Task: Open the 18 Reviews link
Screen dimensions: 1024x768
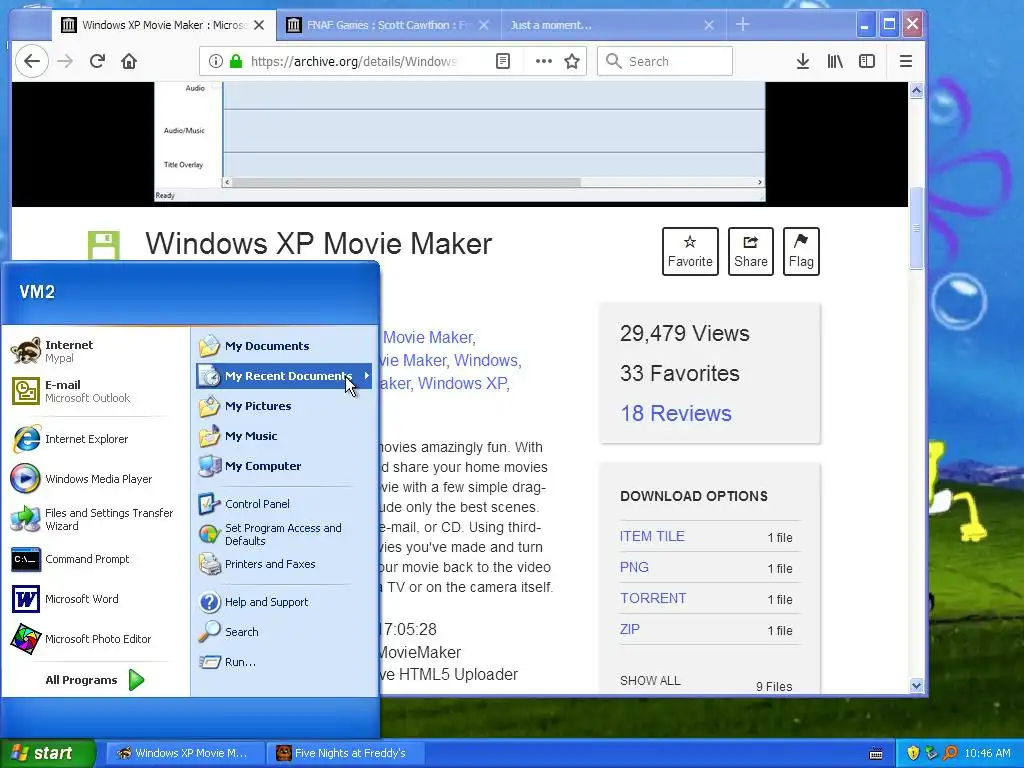Action: pos(676,413)
